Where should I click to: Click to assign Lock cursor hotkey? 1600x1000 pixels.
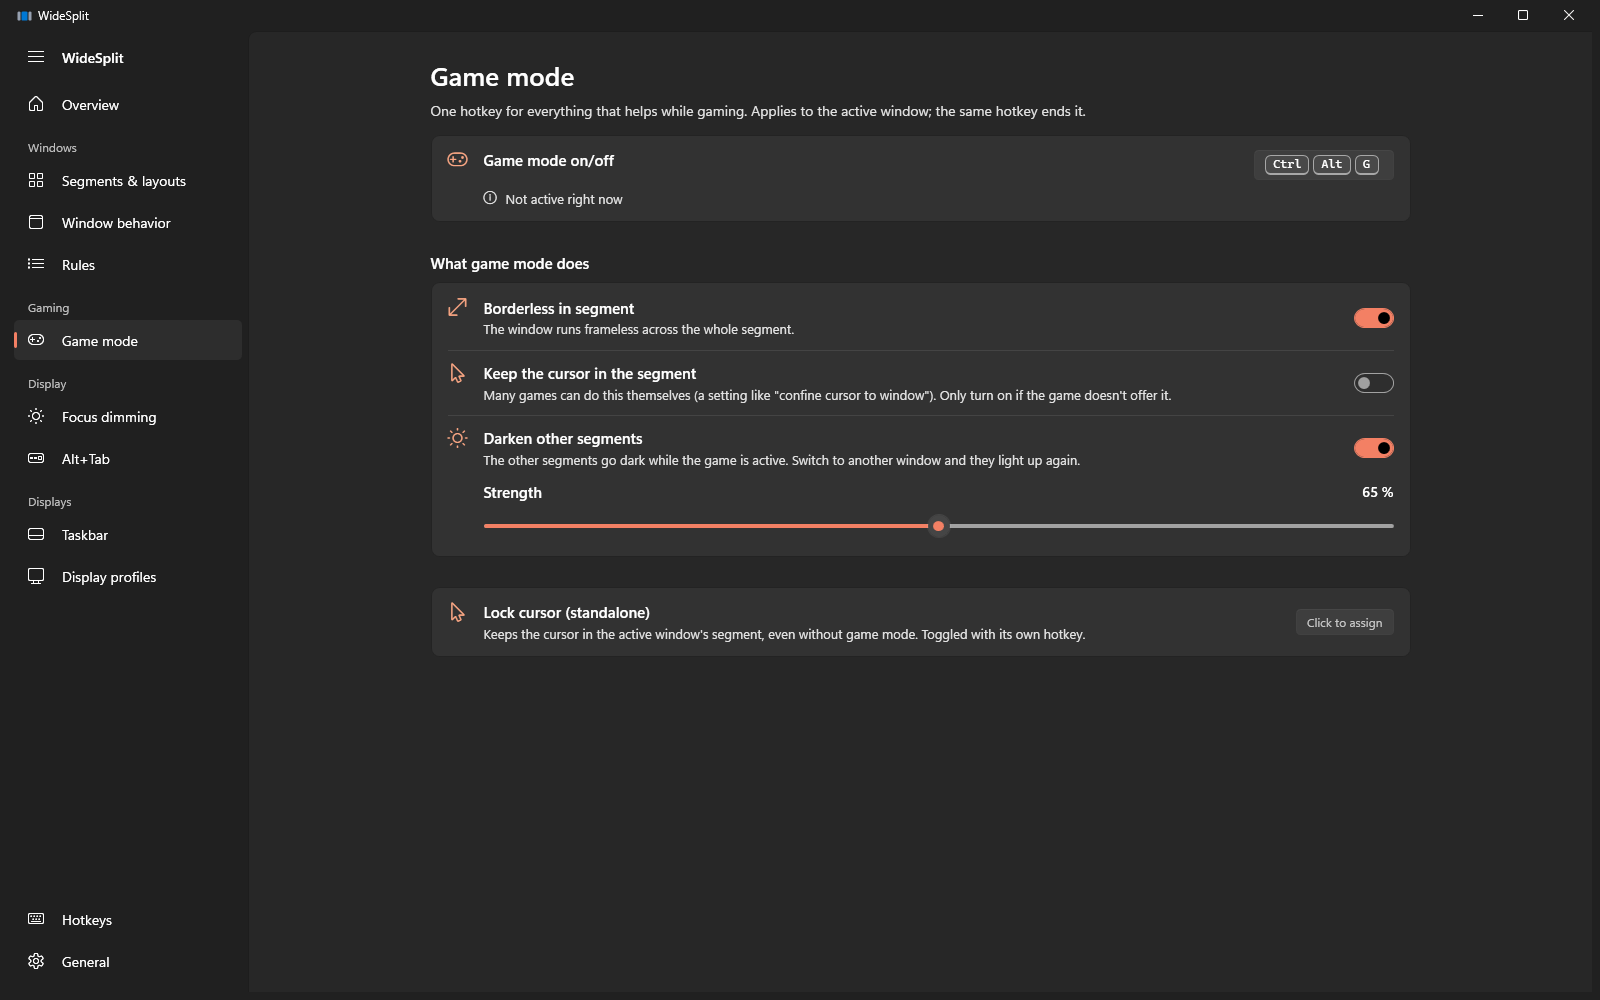click(1344, 622)
